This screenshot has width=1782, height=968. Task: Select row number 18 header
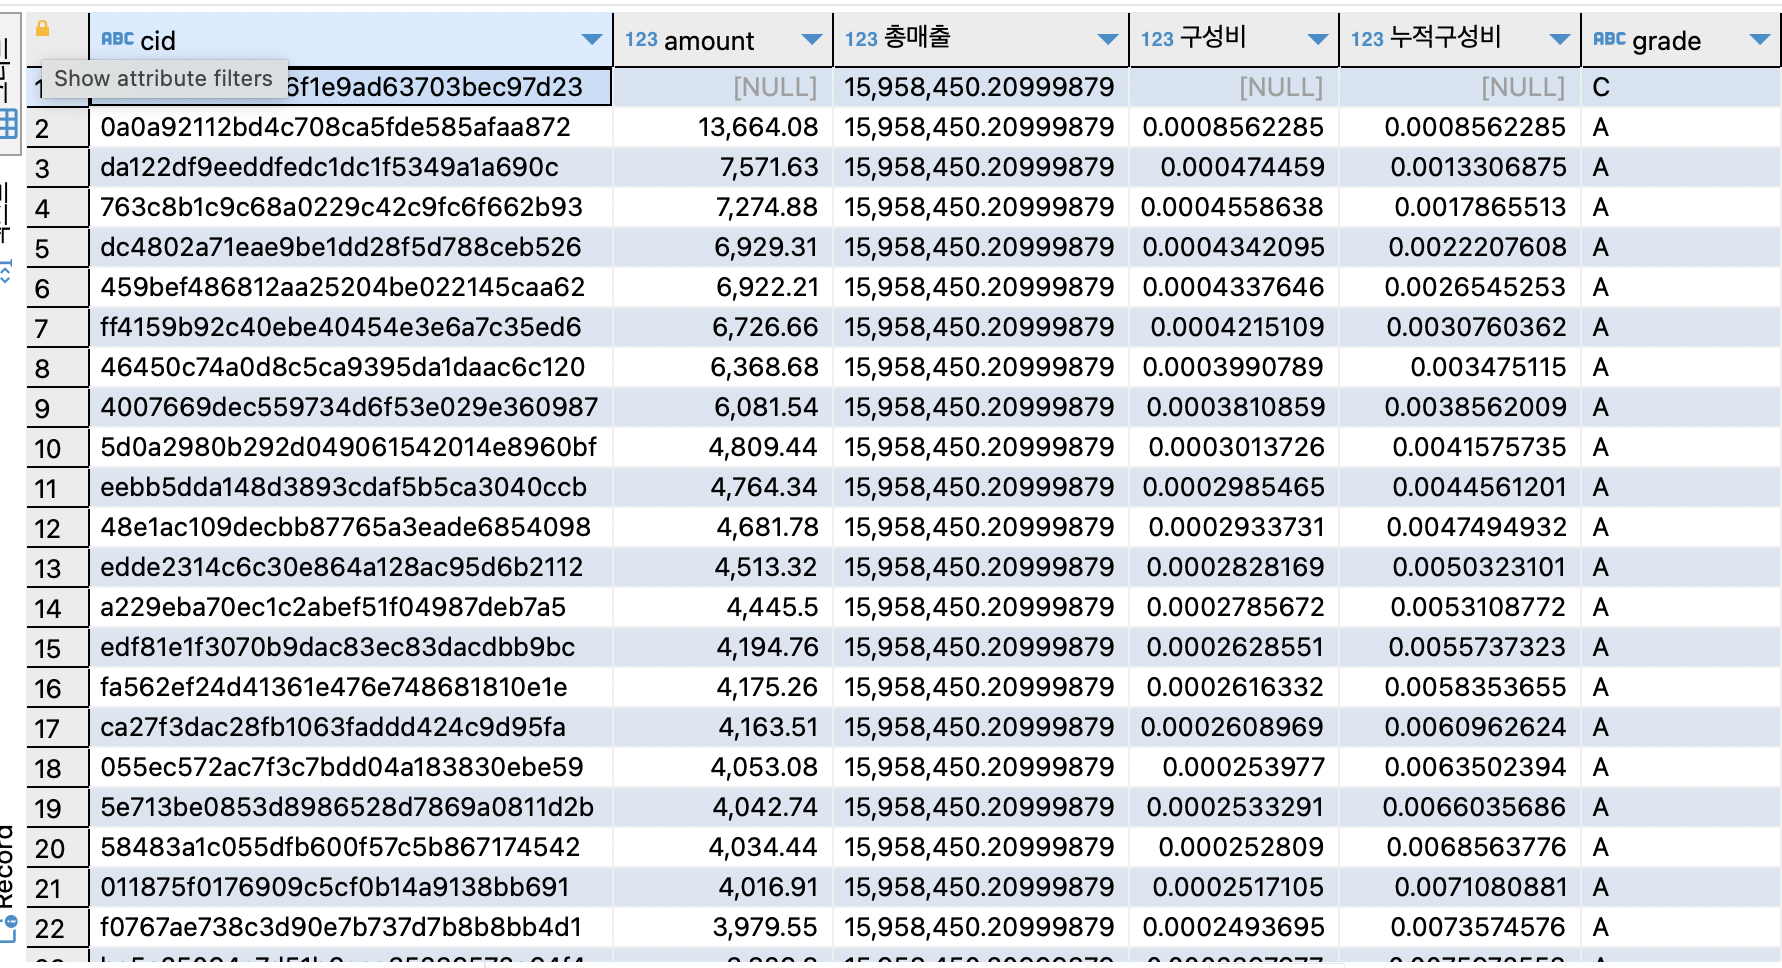pos(58,768)
